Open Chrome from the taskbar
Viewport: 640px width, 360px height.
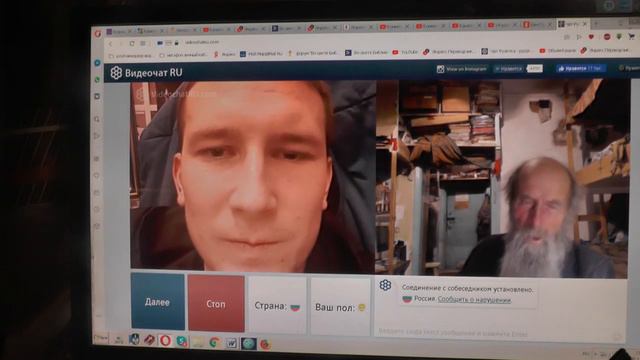coord(215,342)
